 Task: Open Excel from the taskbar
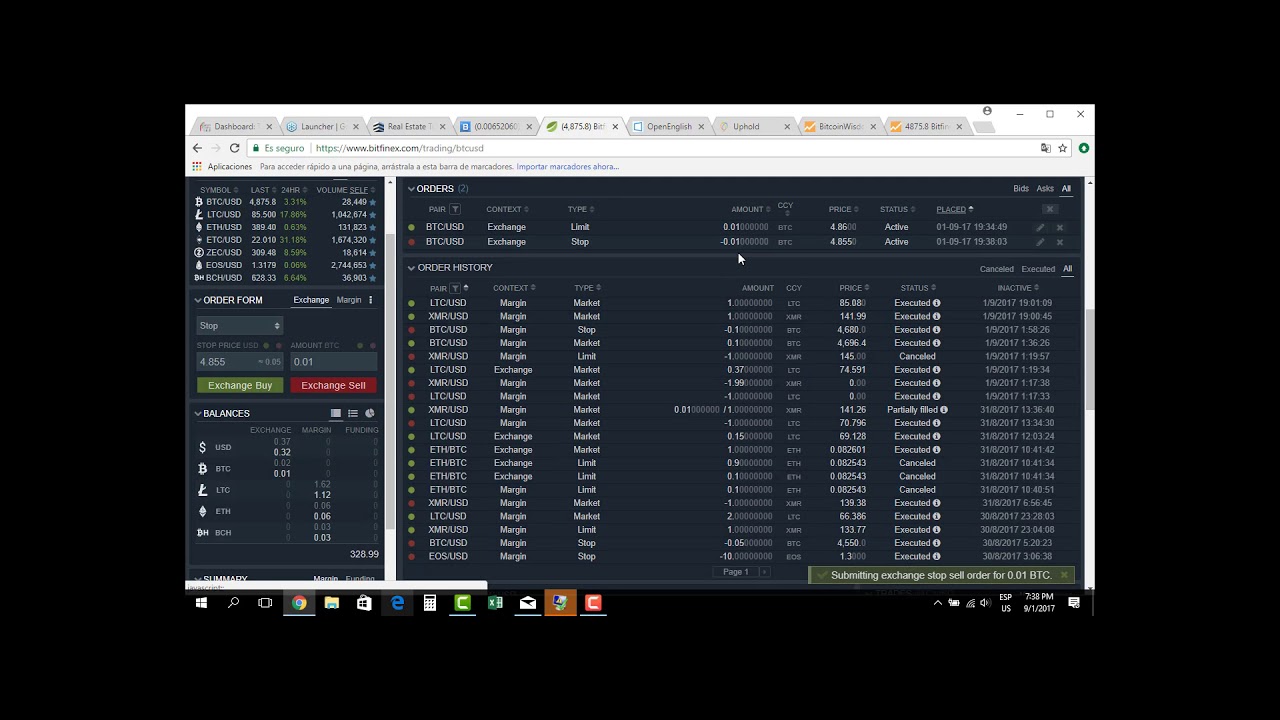(495, 603)
